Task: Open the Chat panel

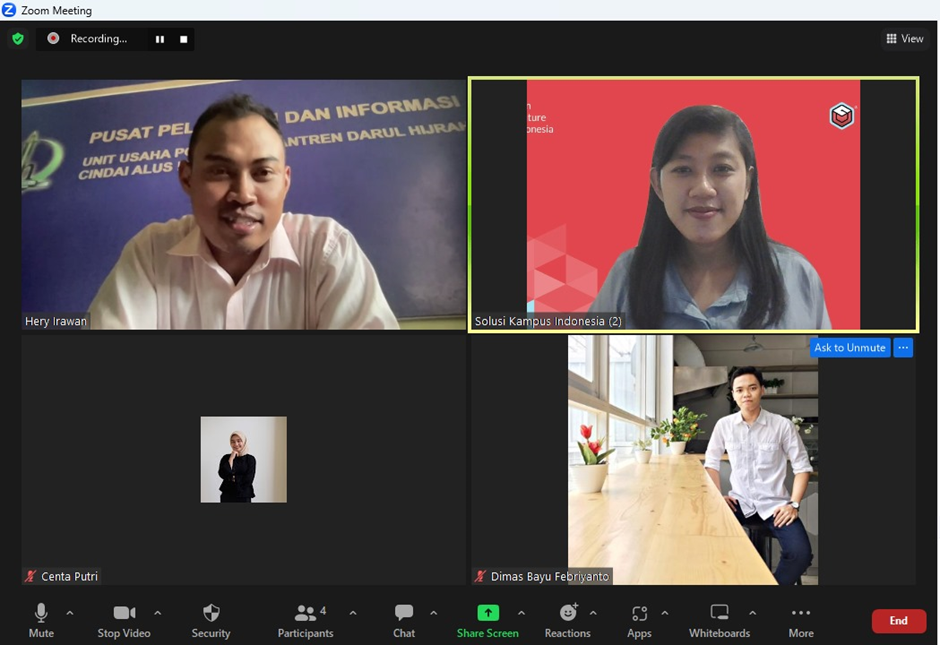Action: click(x=404, y=620)
